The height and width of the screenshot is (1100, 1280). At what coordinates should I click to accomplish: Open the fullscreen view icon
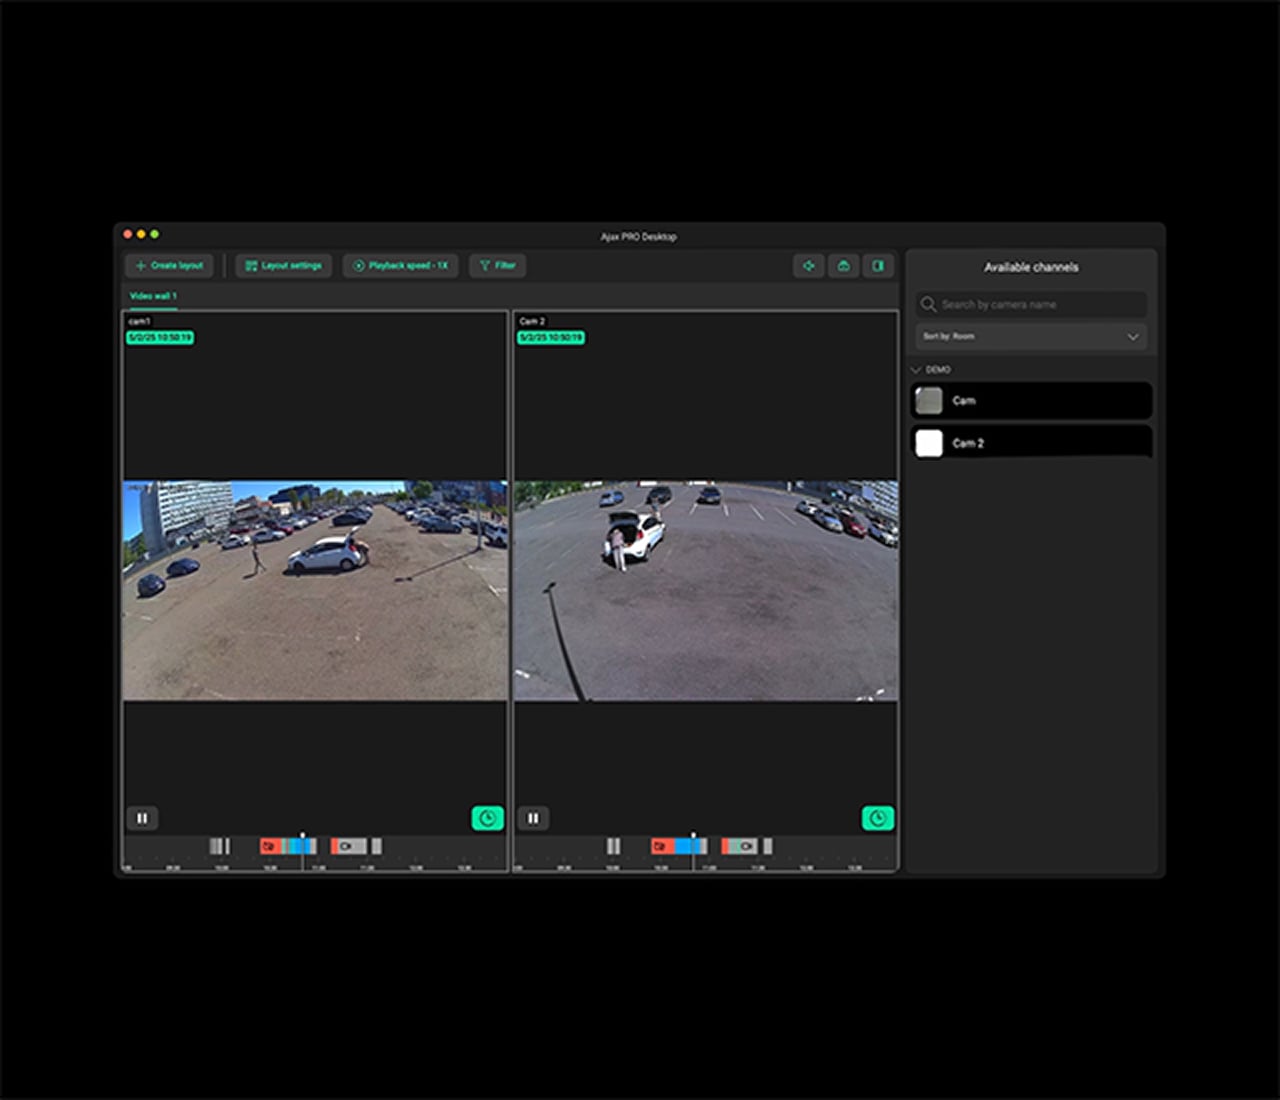pos(809,265)
